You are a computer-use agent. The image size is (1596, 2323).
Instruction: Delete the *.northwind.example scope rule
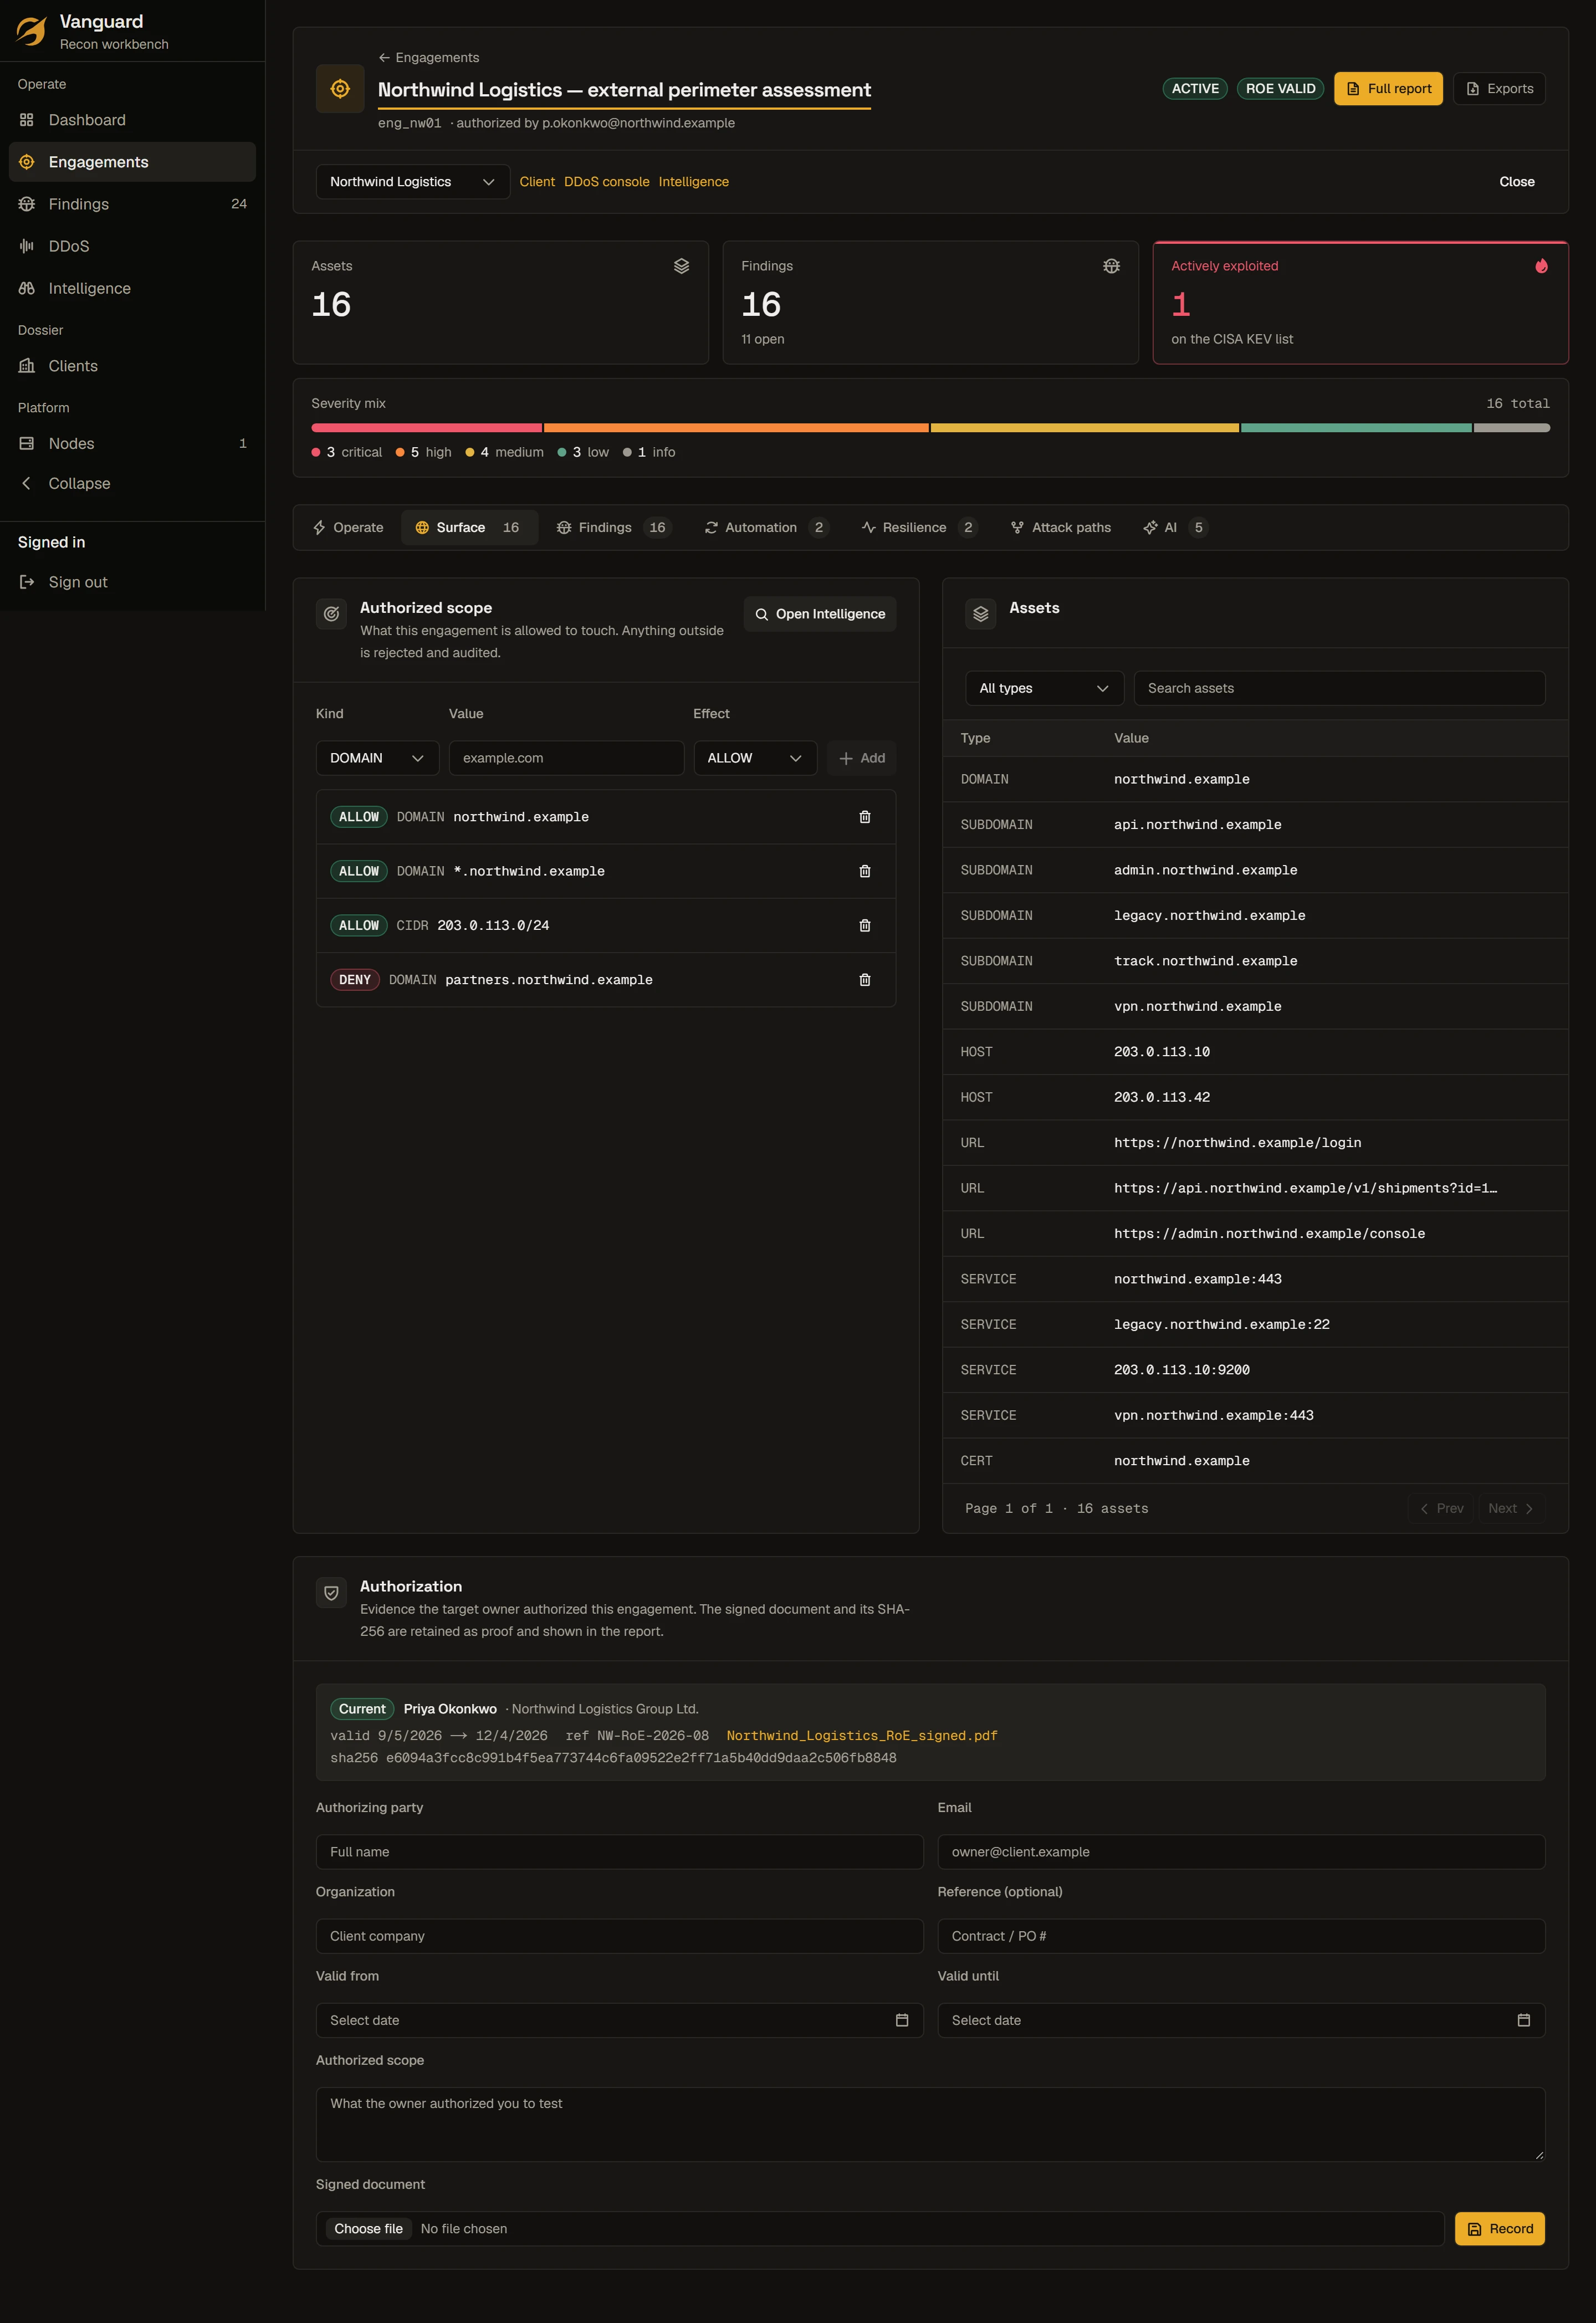point(864,871)
